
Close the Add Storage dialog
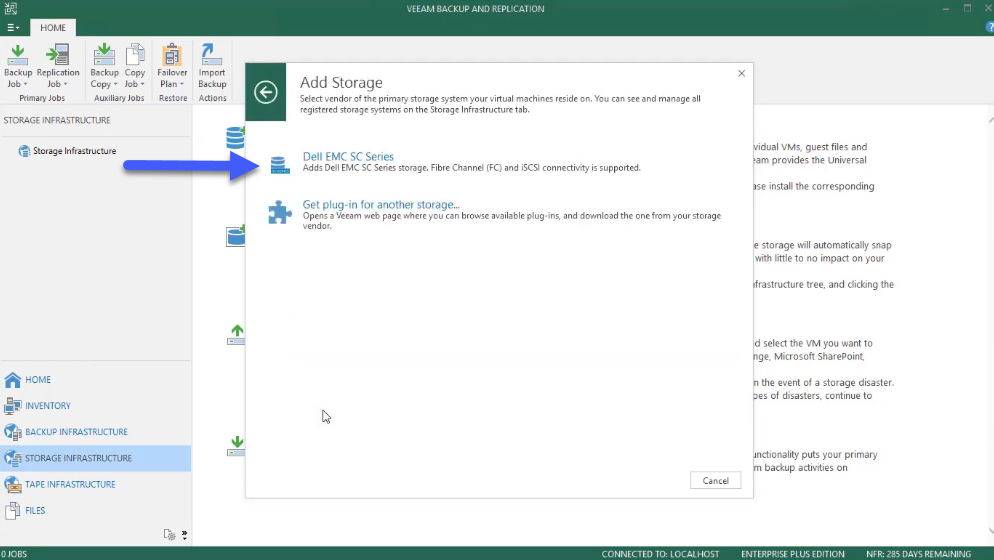pos(741,74)
